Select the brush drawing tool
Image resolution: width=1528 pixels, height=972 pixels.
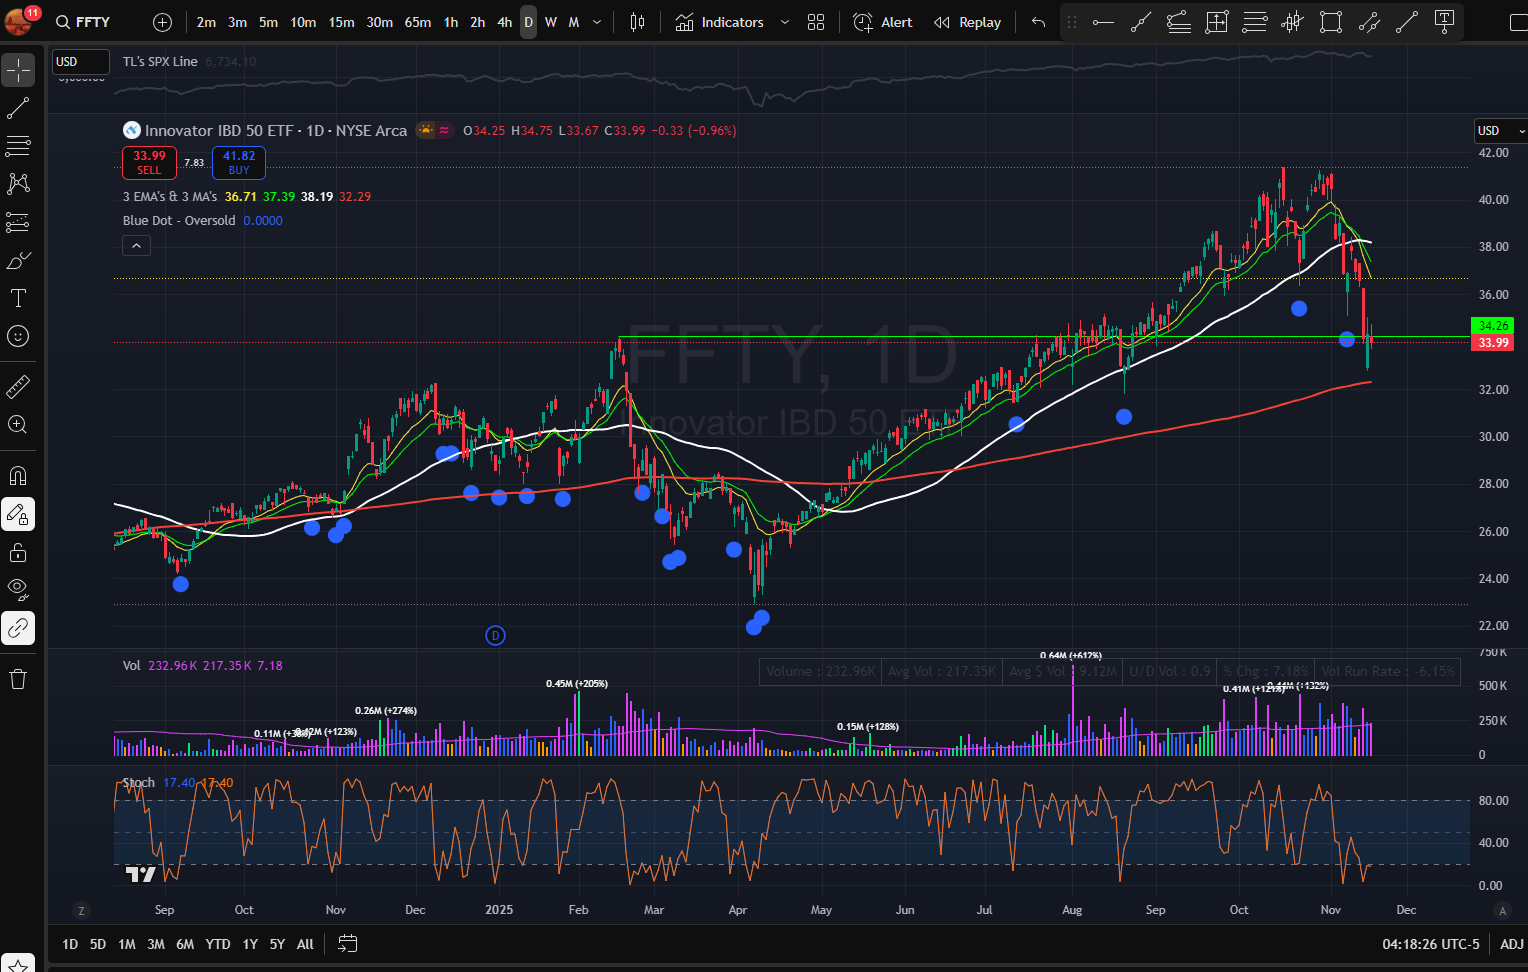pos(18,260)
